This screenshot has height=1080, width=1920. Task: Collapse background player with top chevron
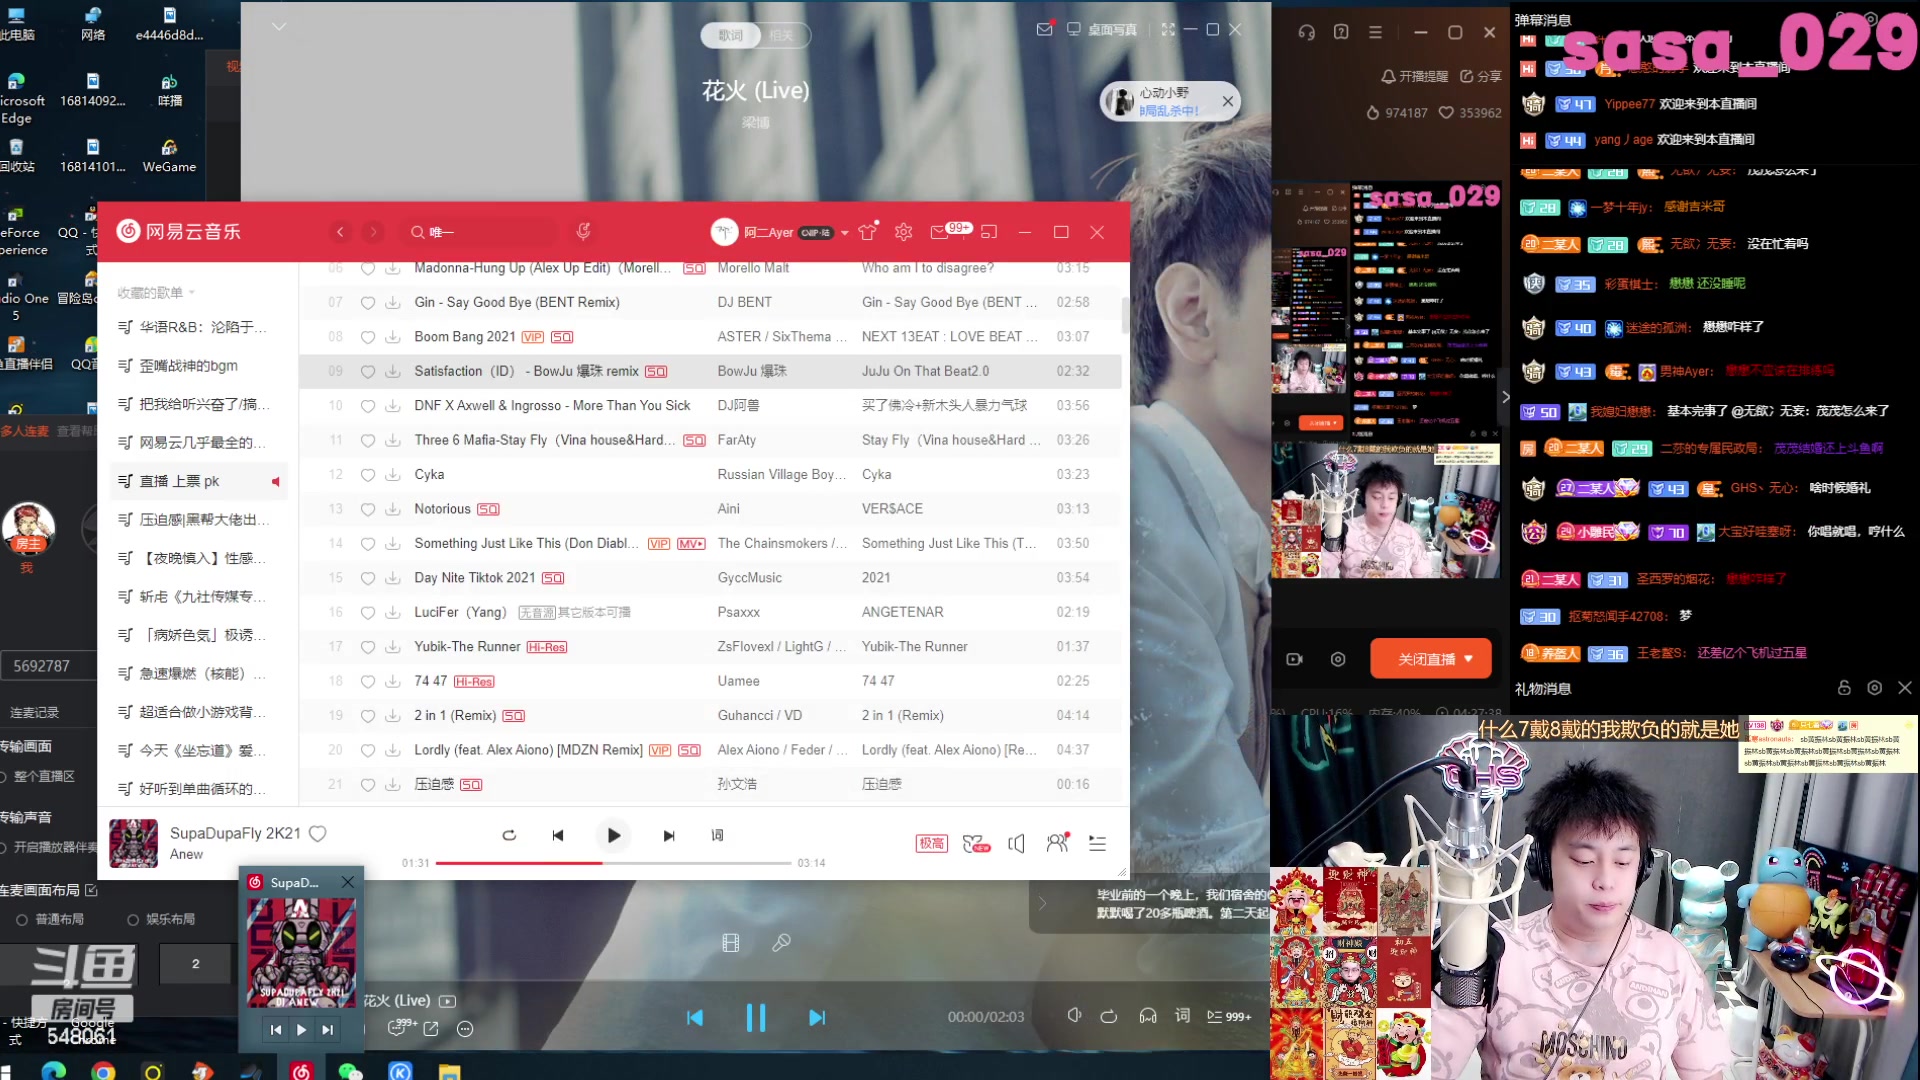(279, 27)
